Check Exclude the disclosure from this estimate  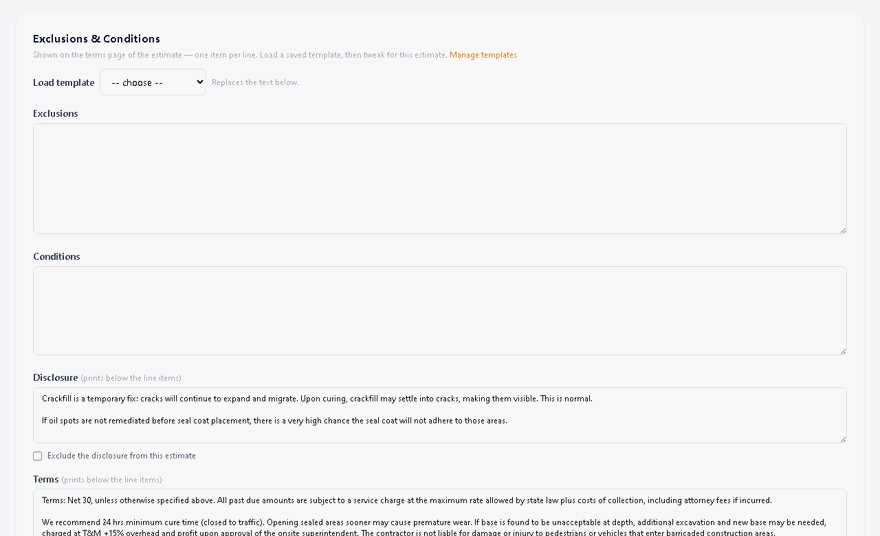tap(38, 456)
